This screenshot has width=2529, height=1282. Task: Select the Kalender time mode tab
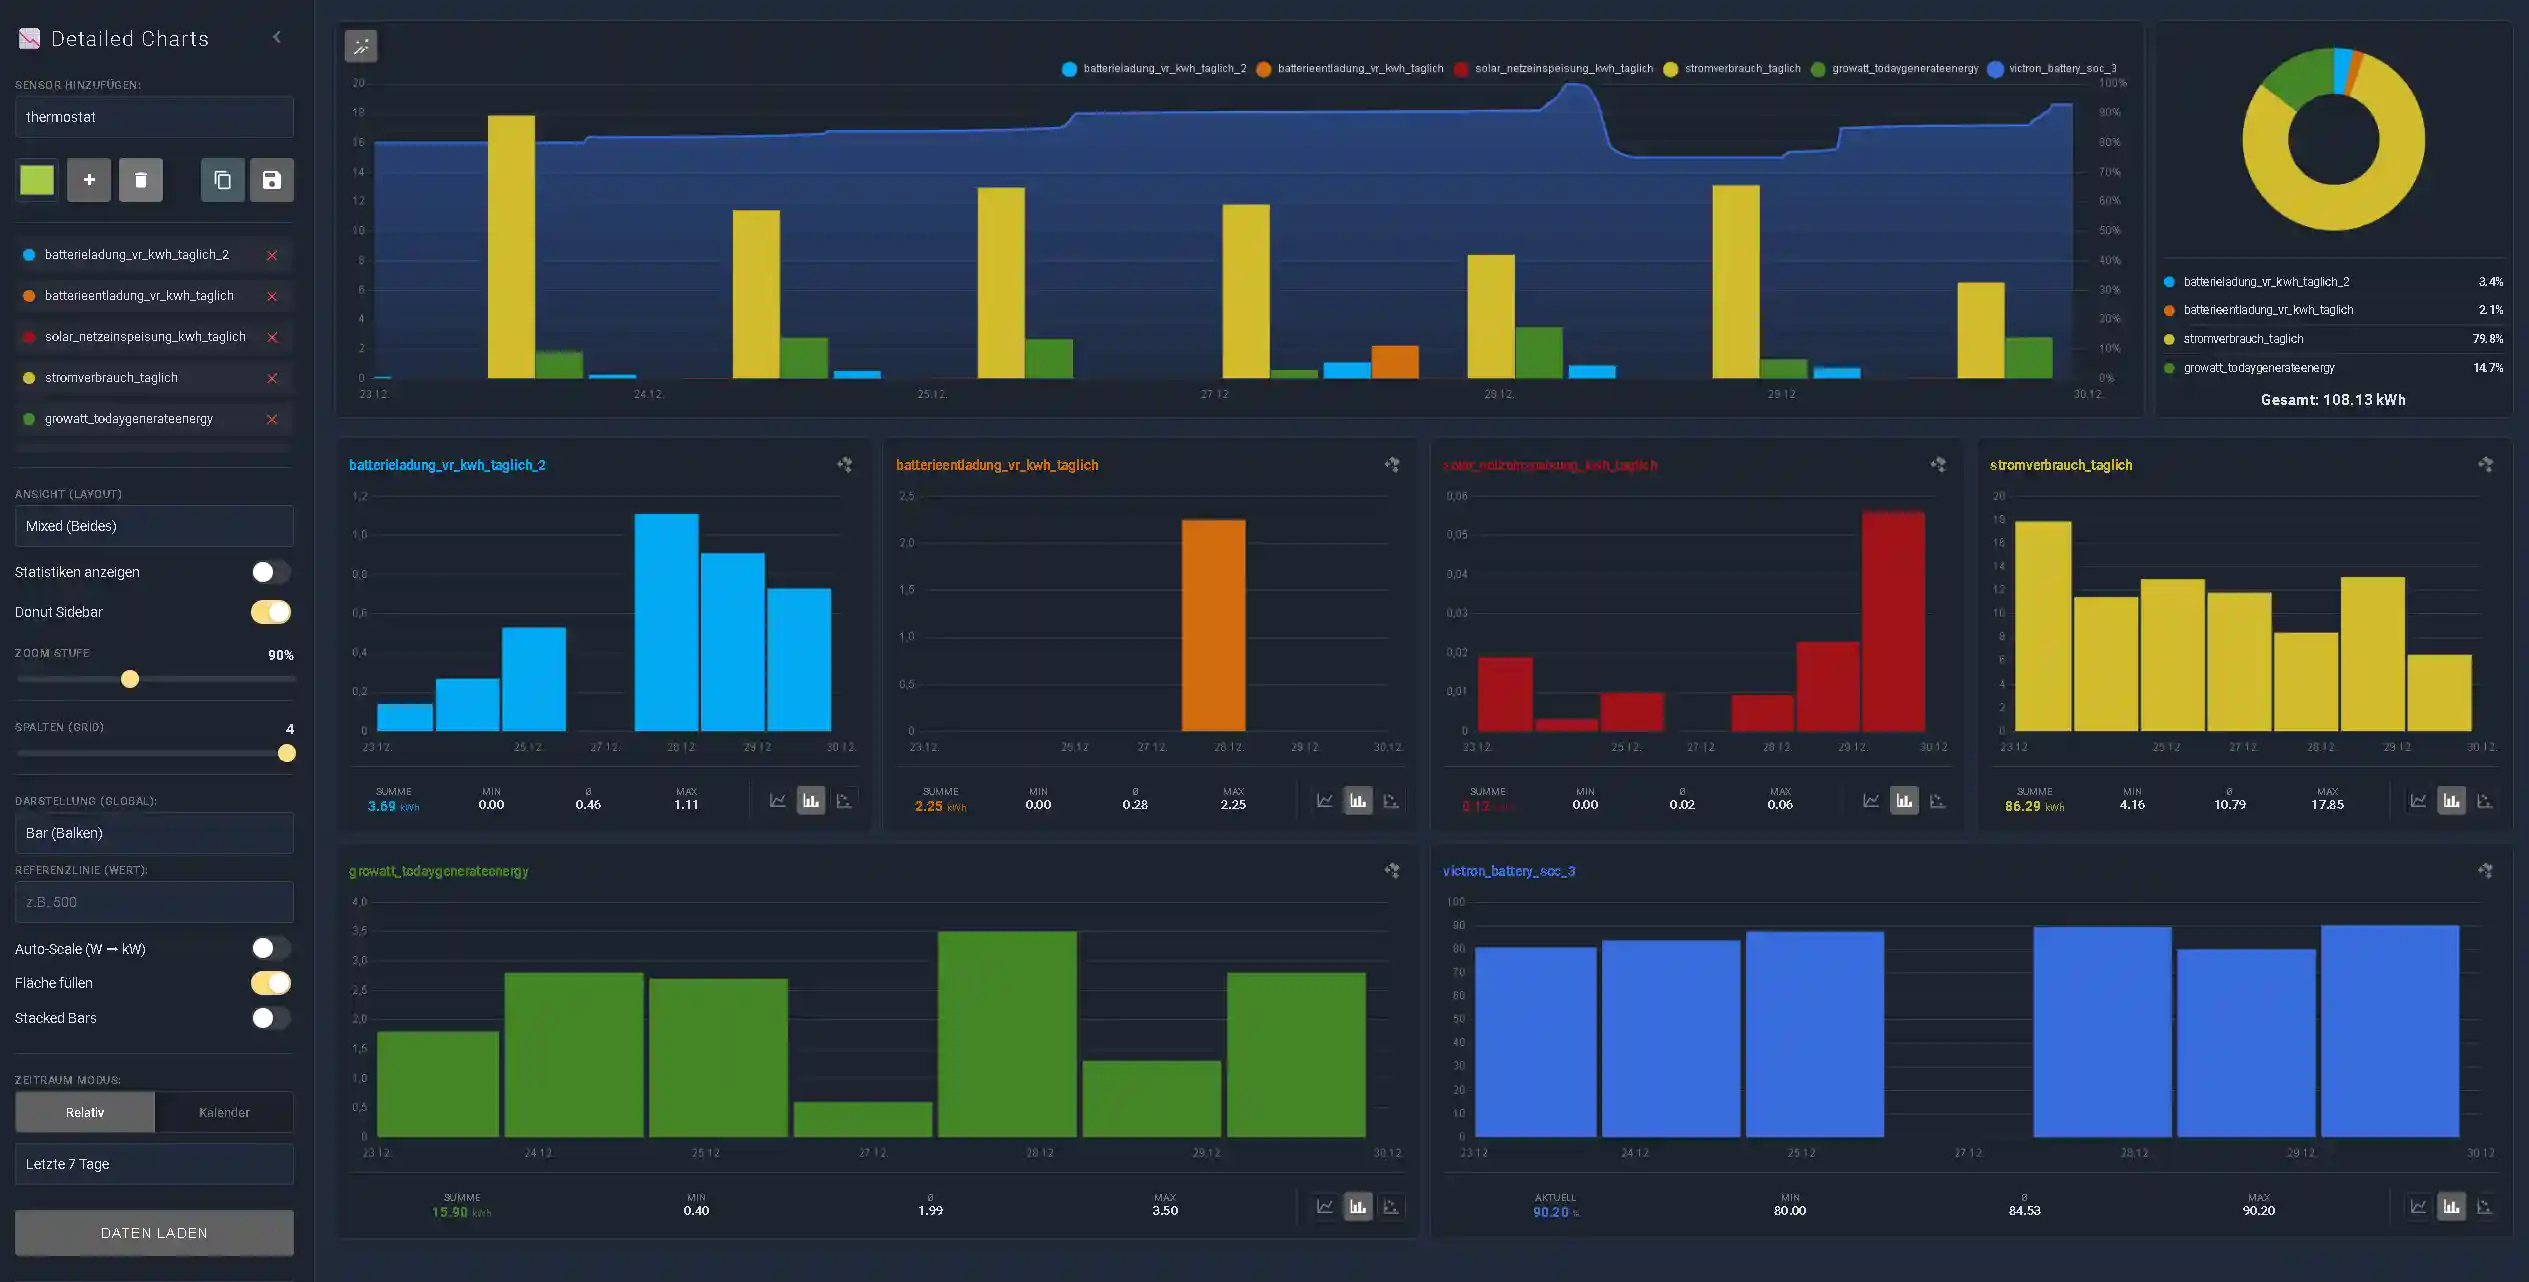pyautogui.click(x=224, y=1112)
